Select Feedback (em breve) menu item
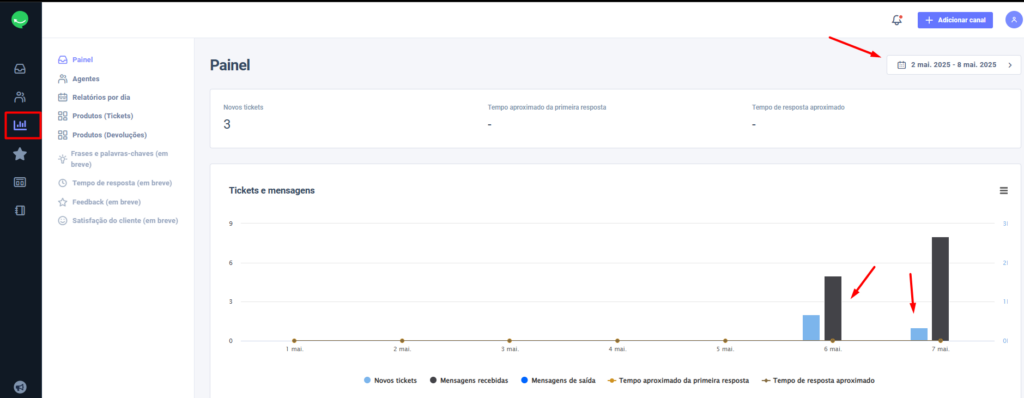Viewport: 1024px width, 398px height. click(x=106, y=202)
